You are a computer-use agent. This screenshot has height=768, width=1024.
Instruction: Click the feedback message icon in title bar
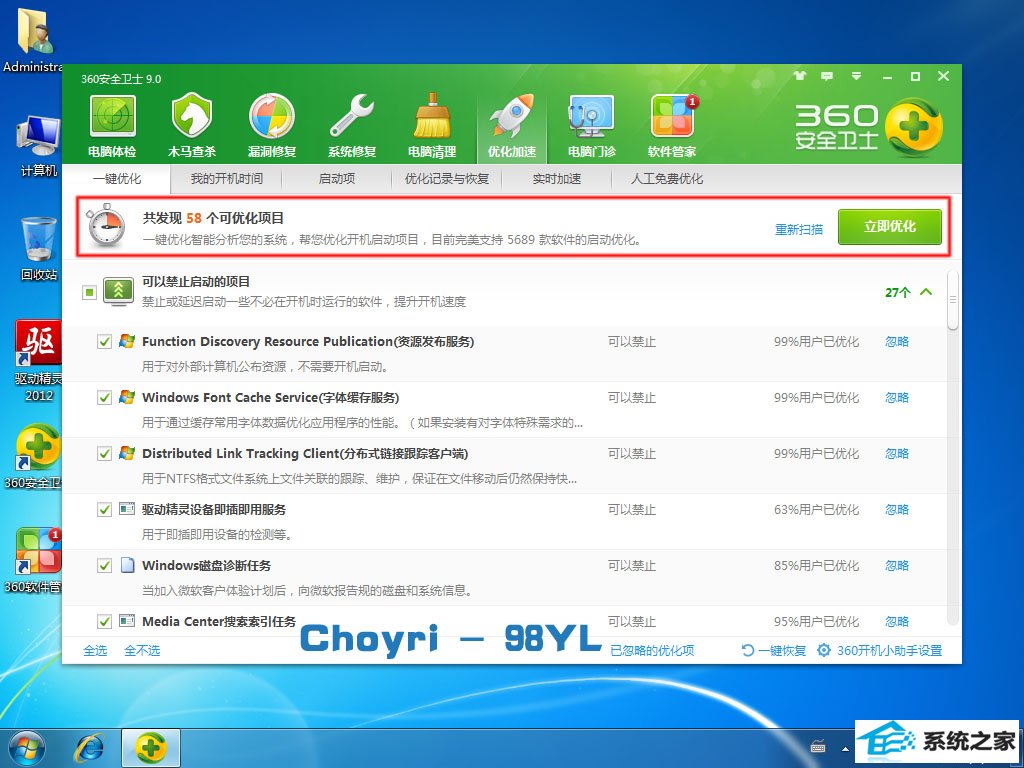click(x=827, y=76)
